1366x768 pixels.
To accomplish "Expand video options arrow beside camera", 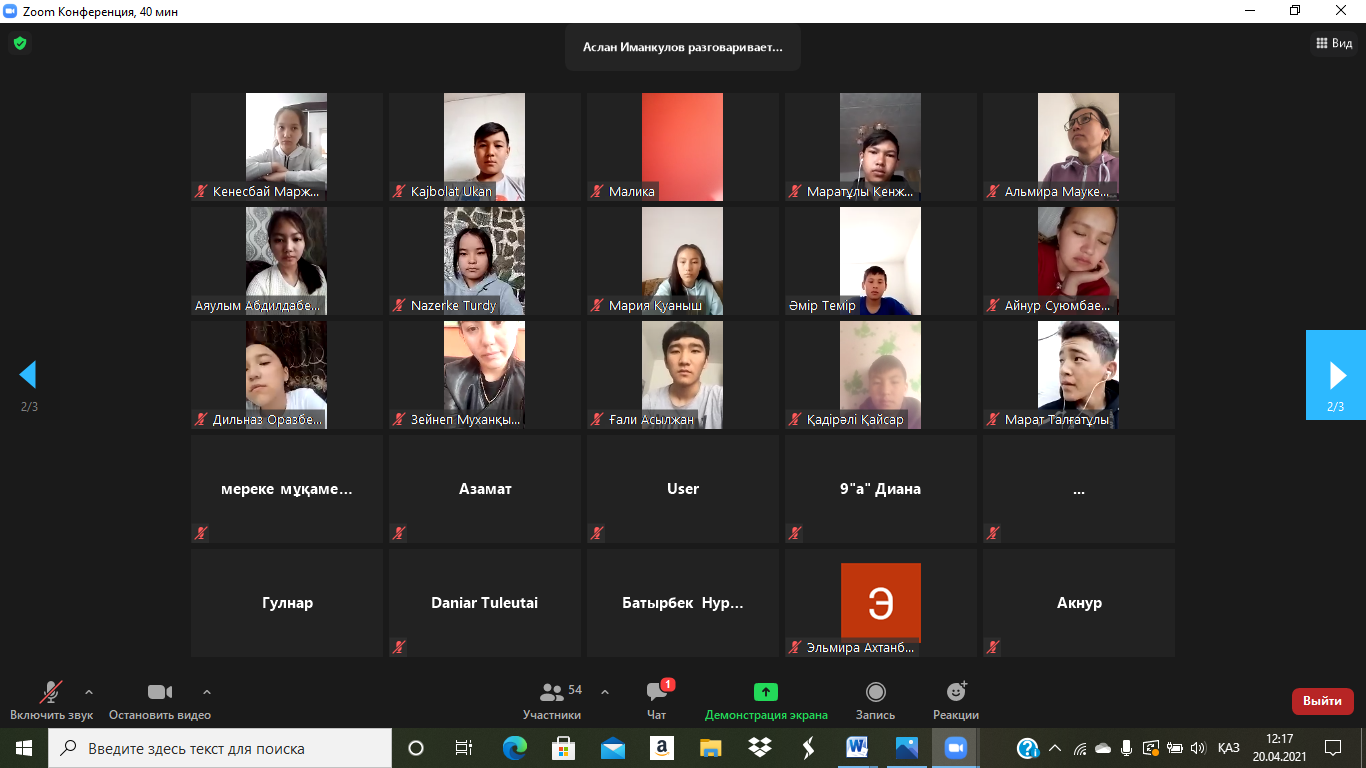I will pos(207,691).
